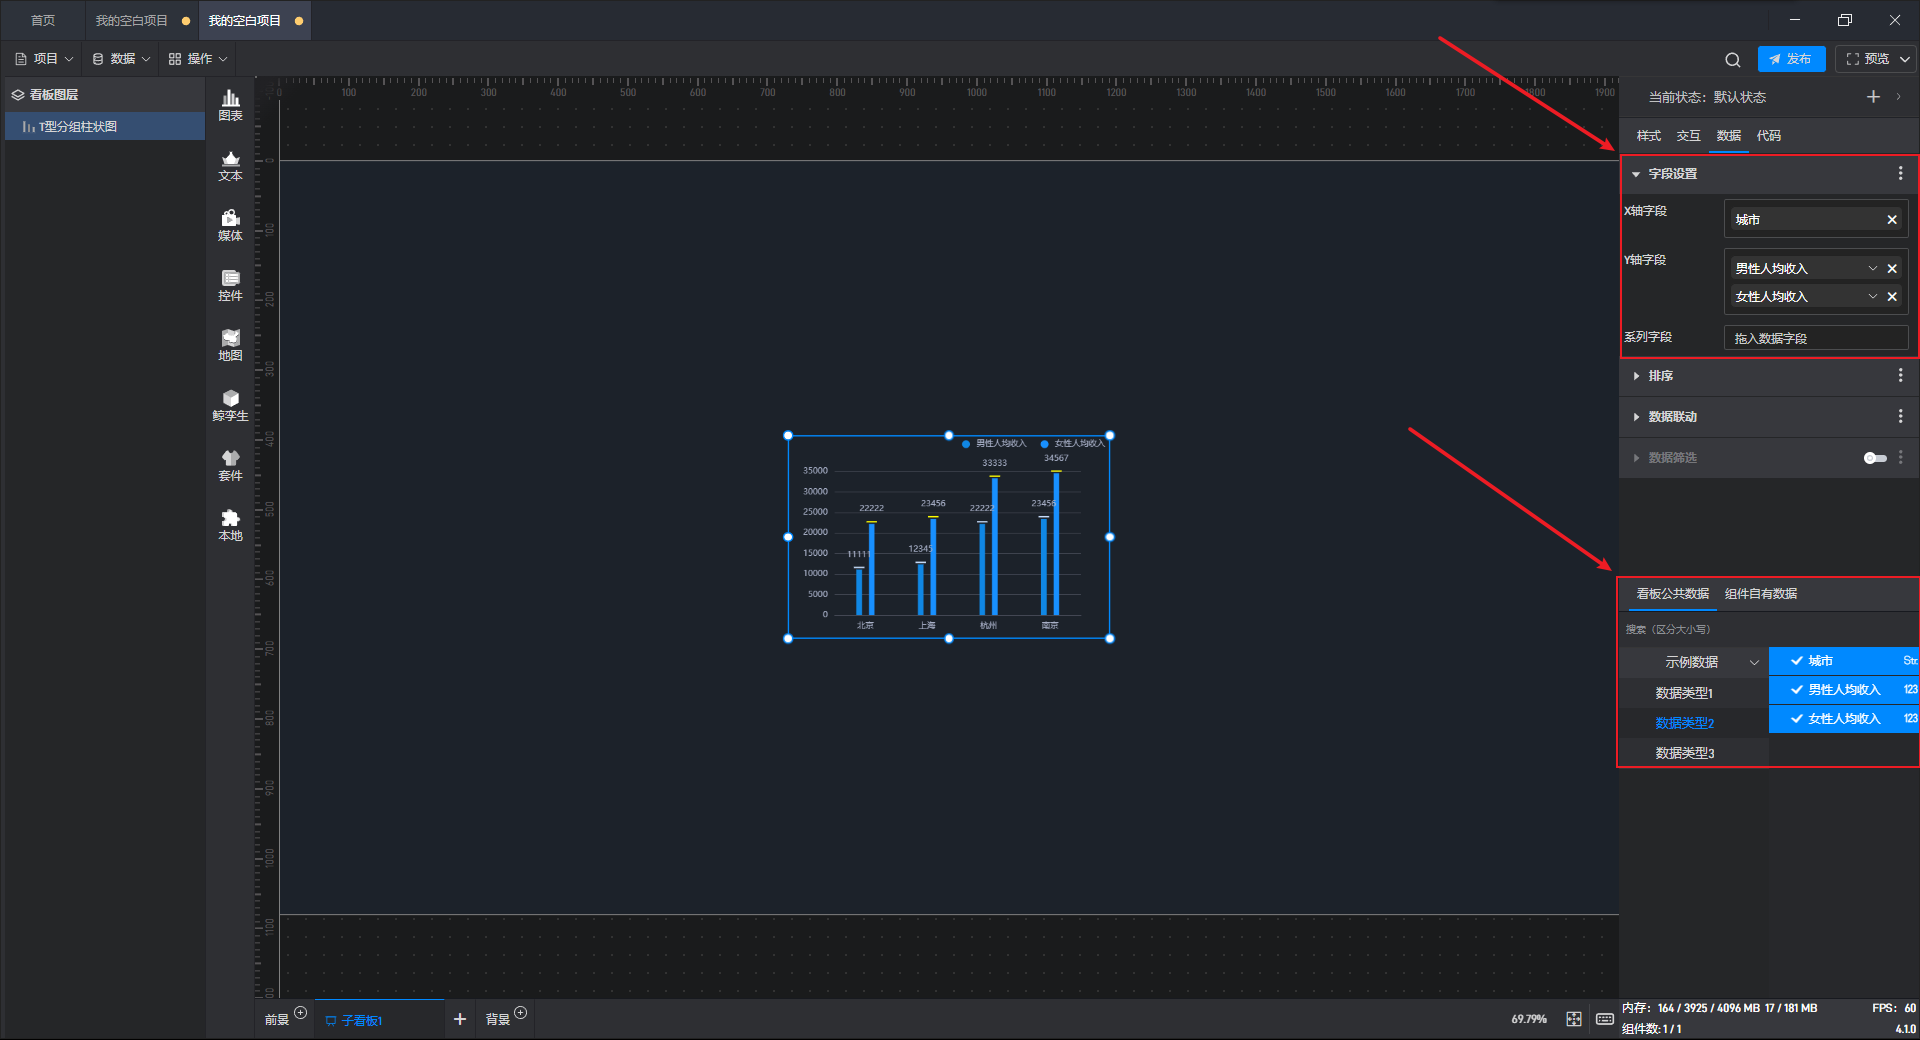This screenshot has height=1040, width=1920.
Task: Click the plus icon next to 背景
Action: tap(520, 1013)
